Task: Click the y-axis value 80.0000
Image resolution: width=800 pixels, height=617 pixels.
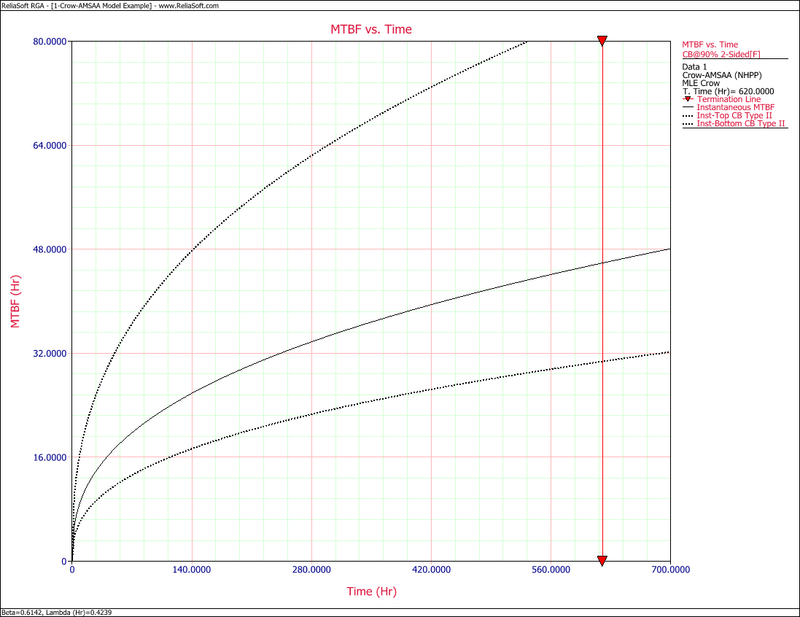Action: pyautogui.click(x=50, y=42)
